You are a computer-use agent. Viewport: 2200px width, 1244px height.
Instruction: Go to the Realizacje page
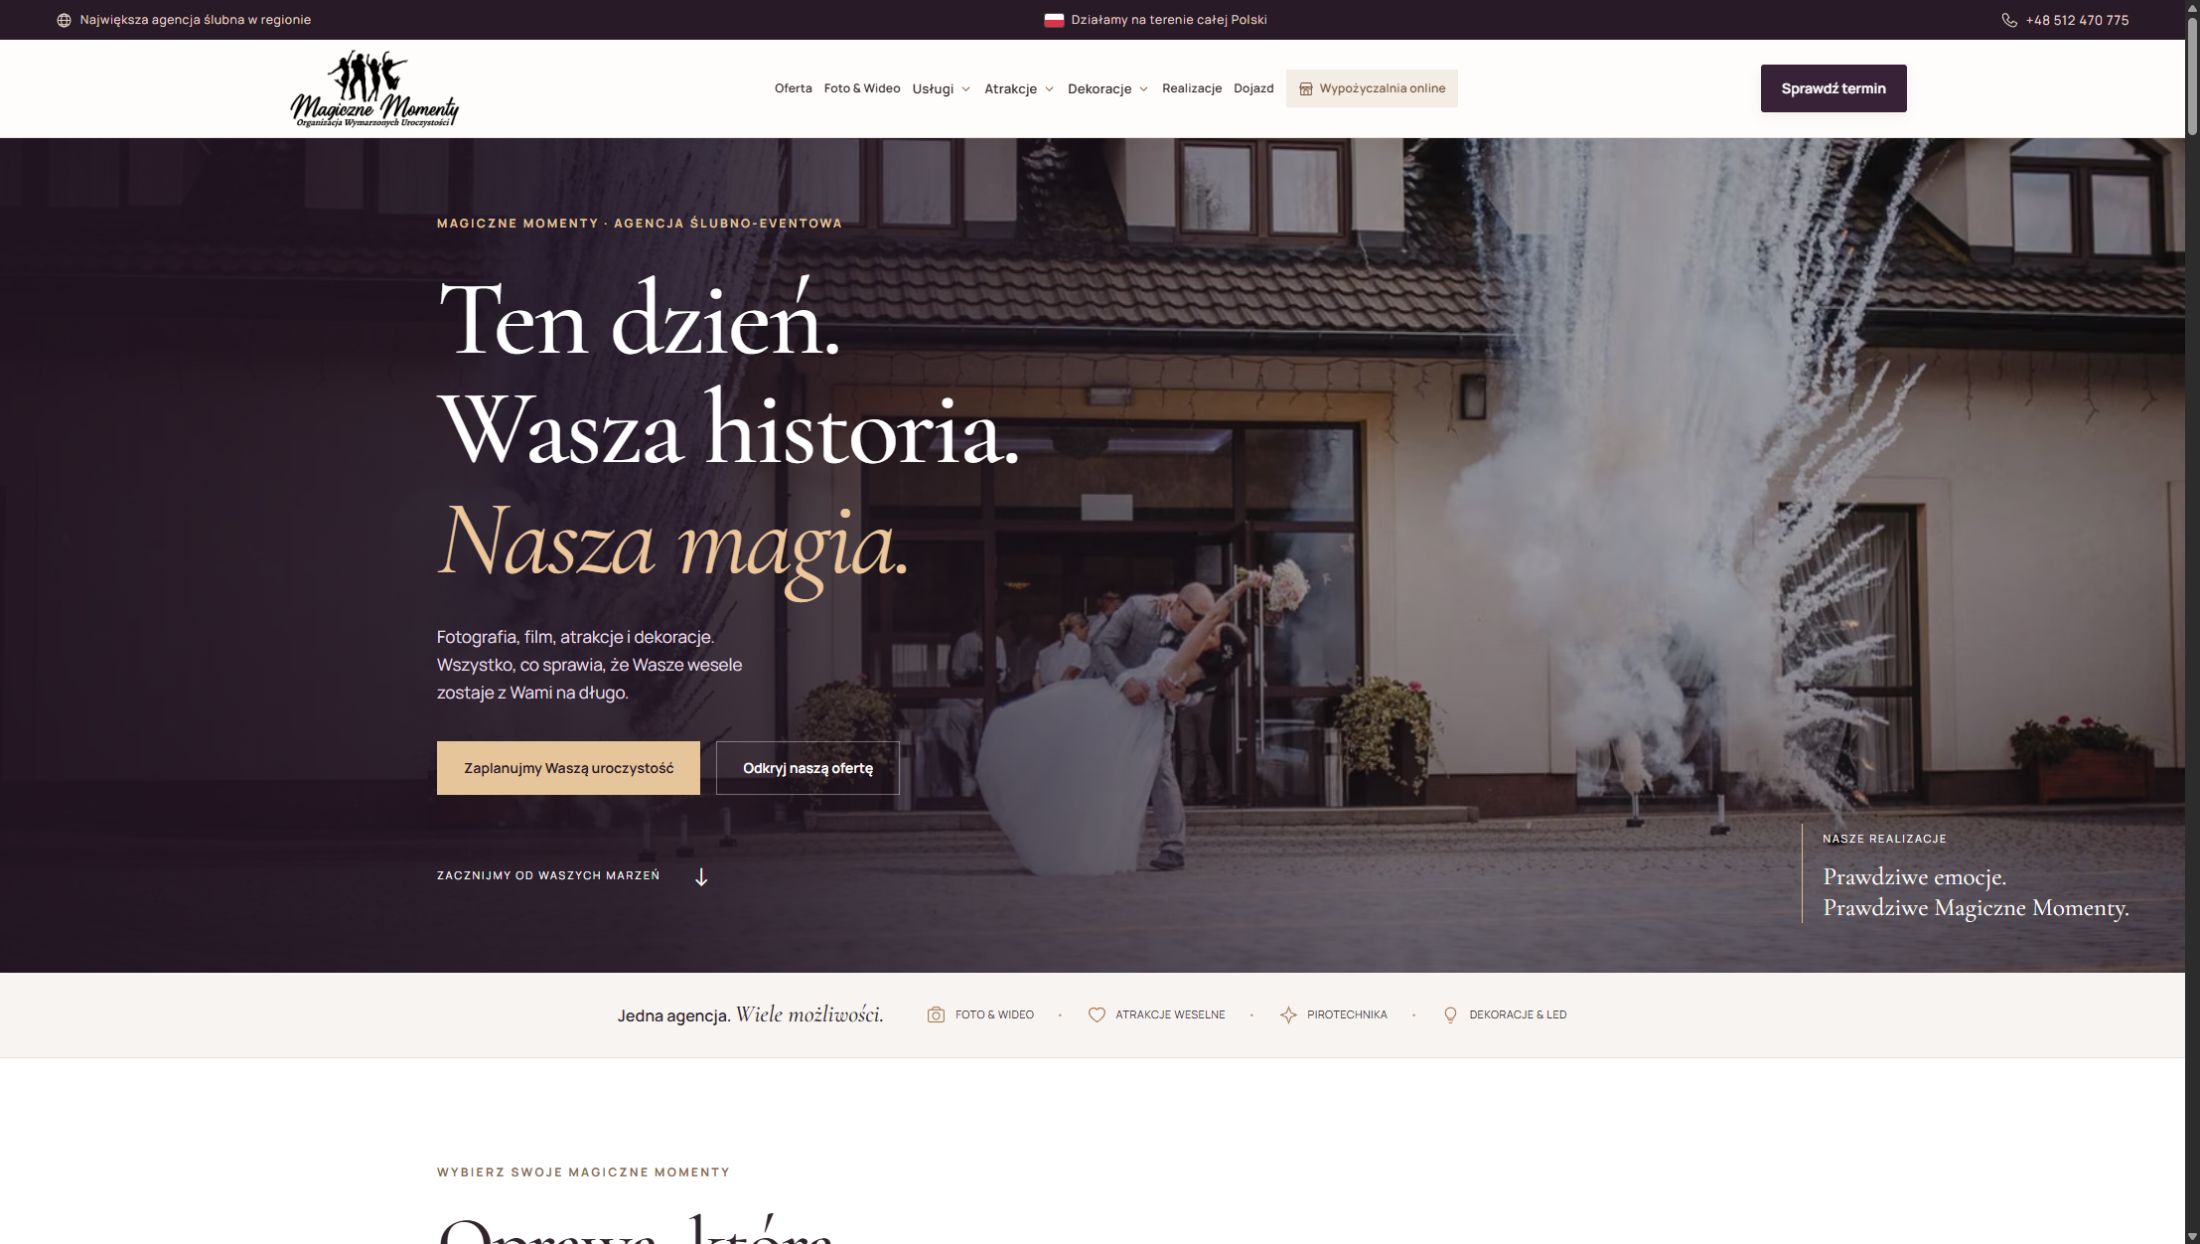click(1192, 88)
